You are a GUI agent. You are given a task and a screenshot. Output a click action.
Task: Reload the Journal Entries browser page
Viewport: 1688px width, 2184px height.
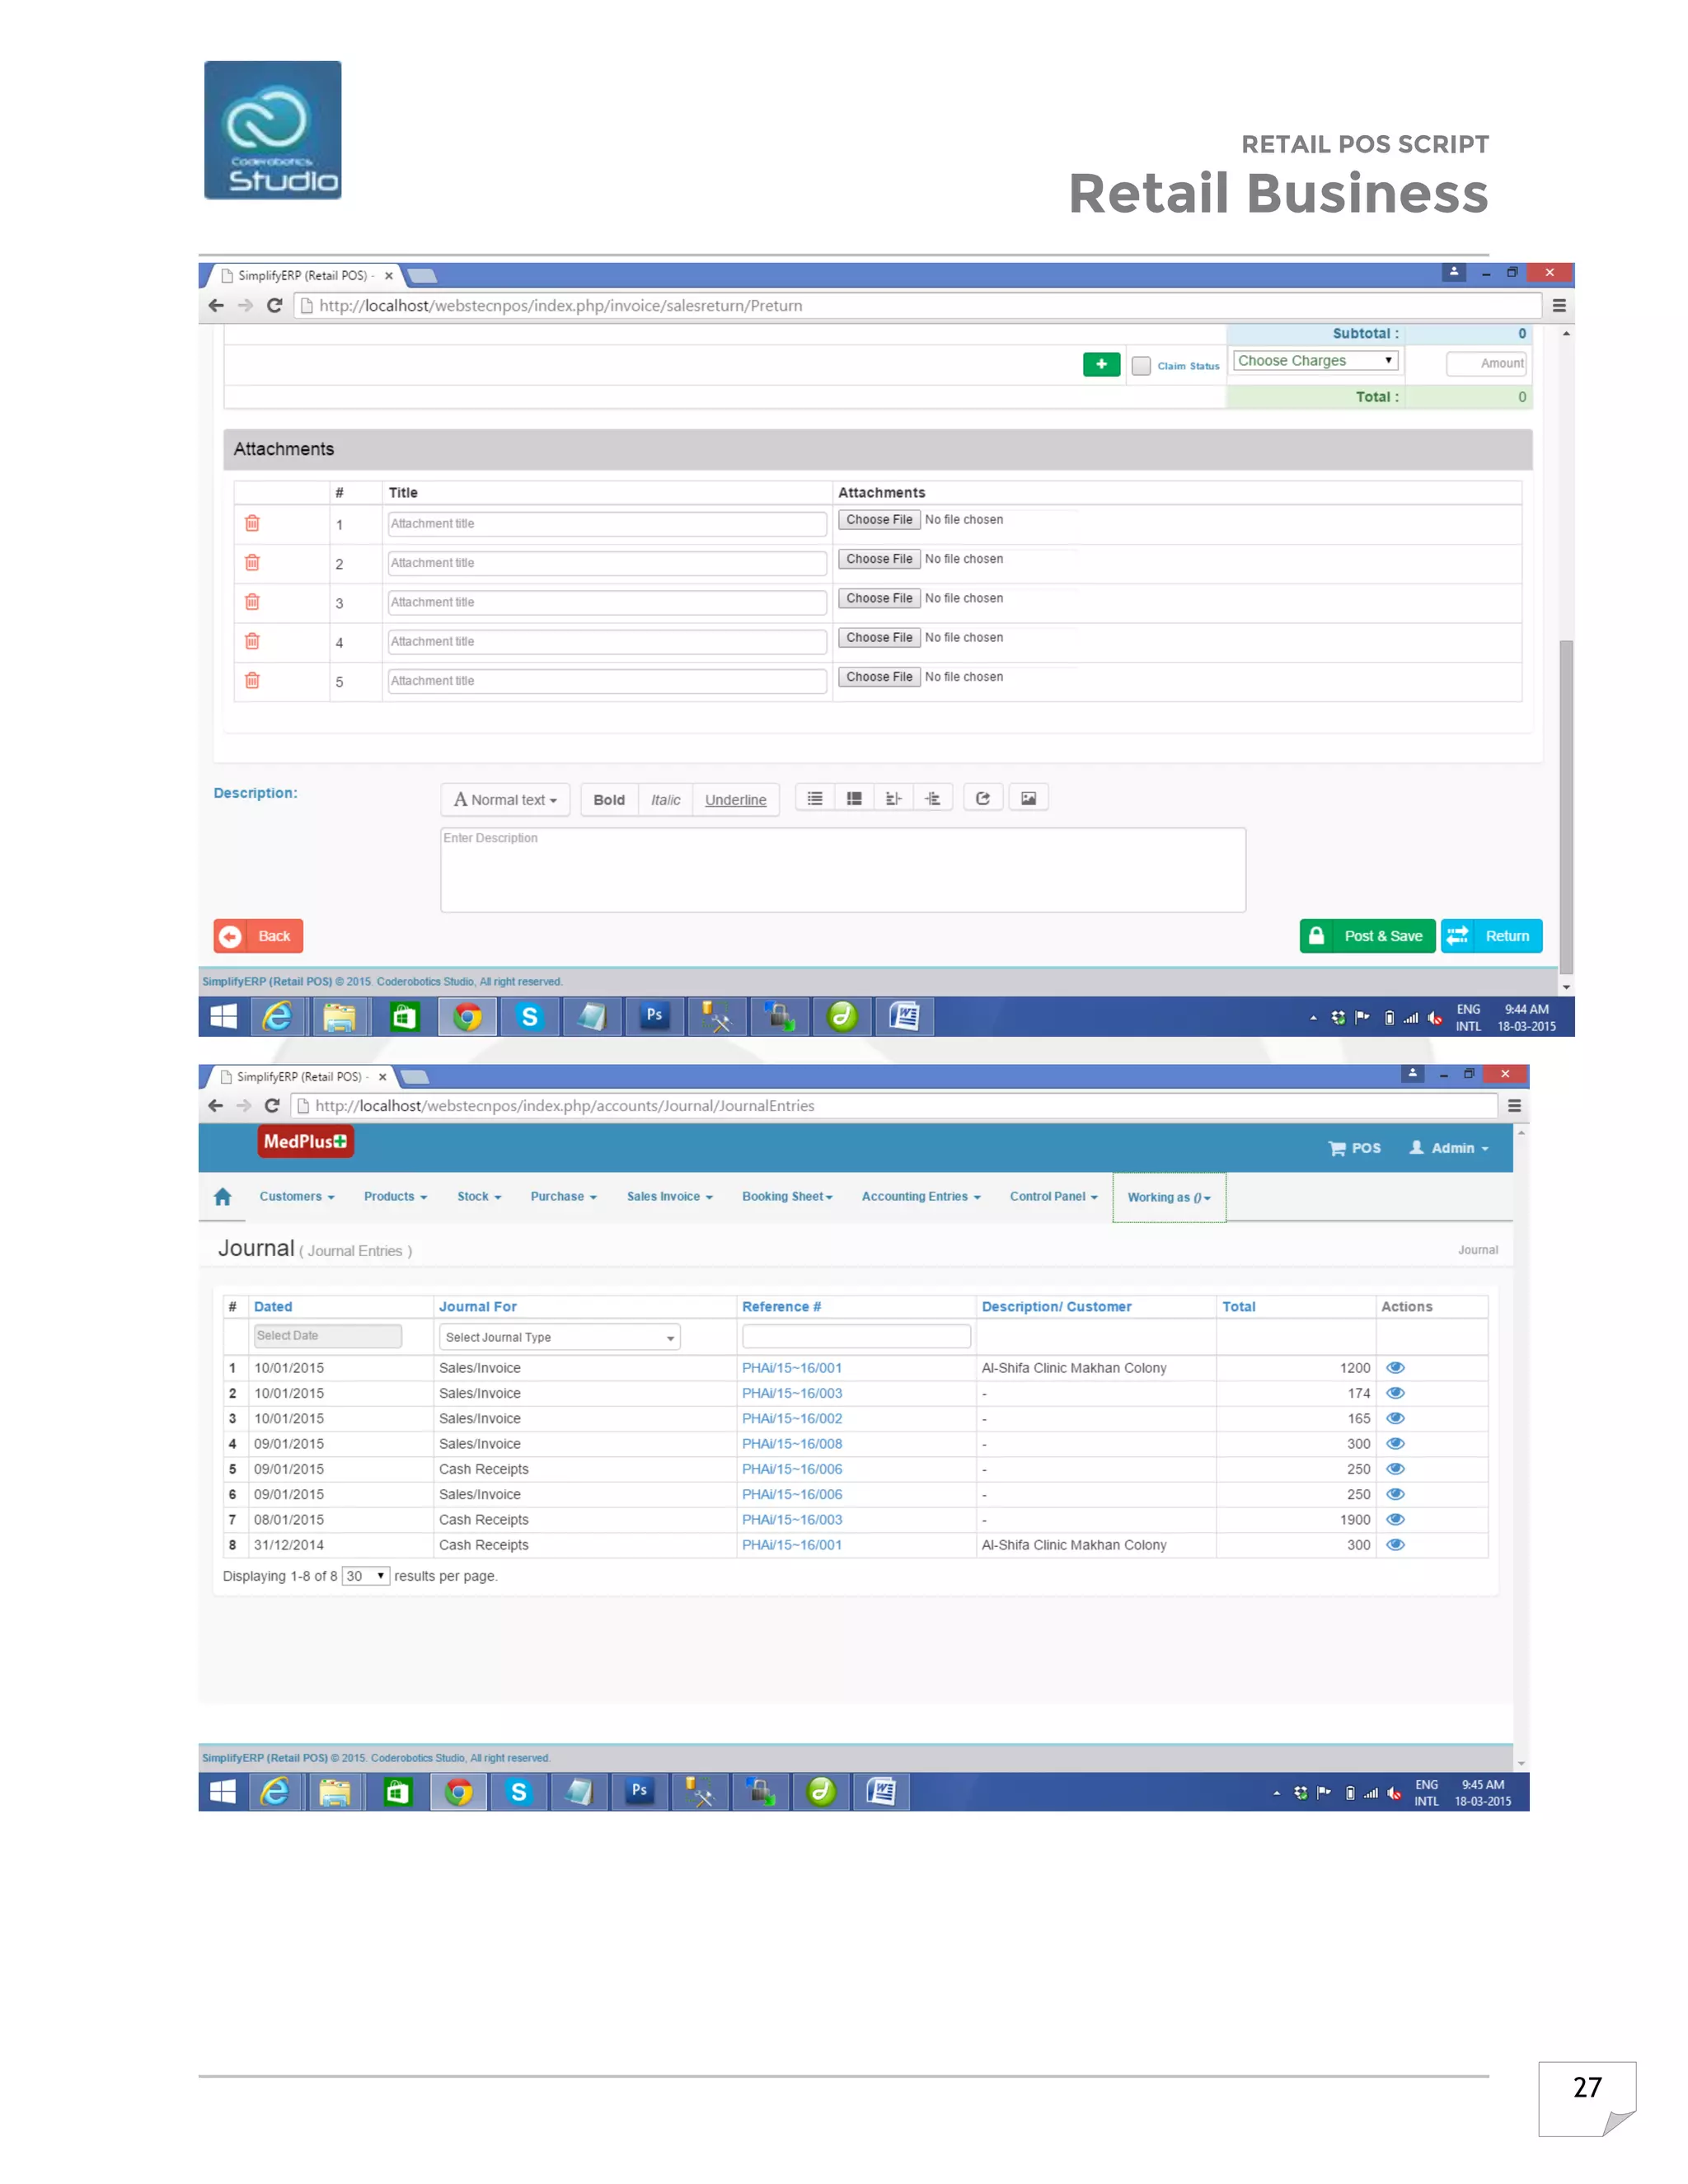pyautogui.click(x=271, y=1105)
